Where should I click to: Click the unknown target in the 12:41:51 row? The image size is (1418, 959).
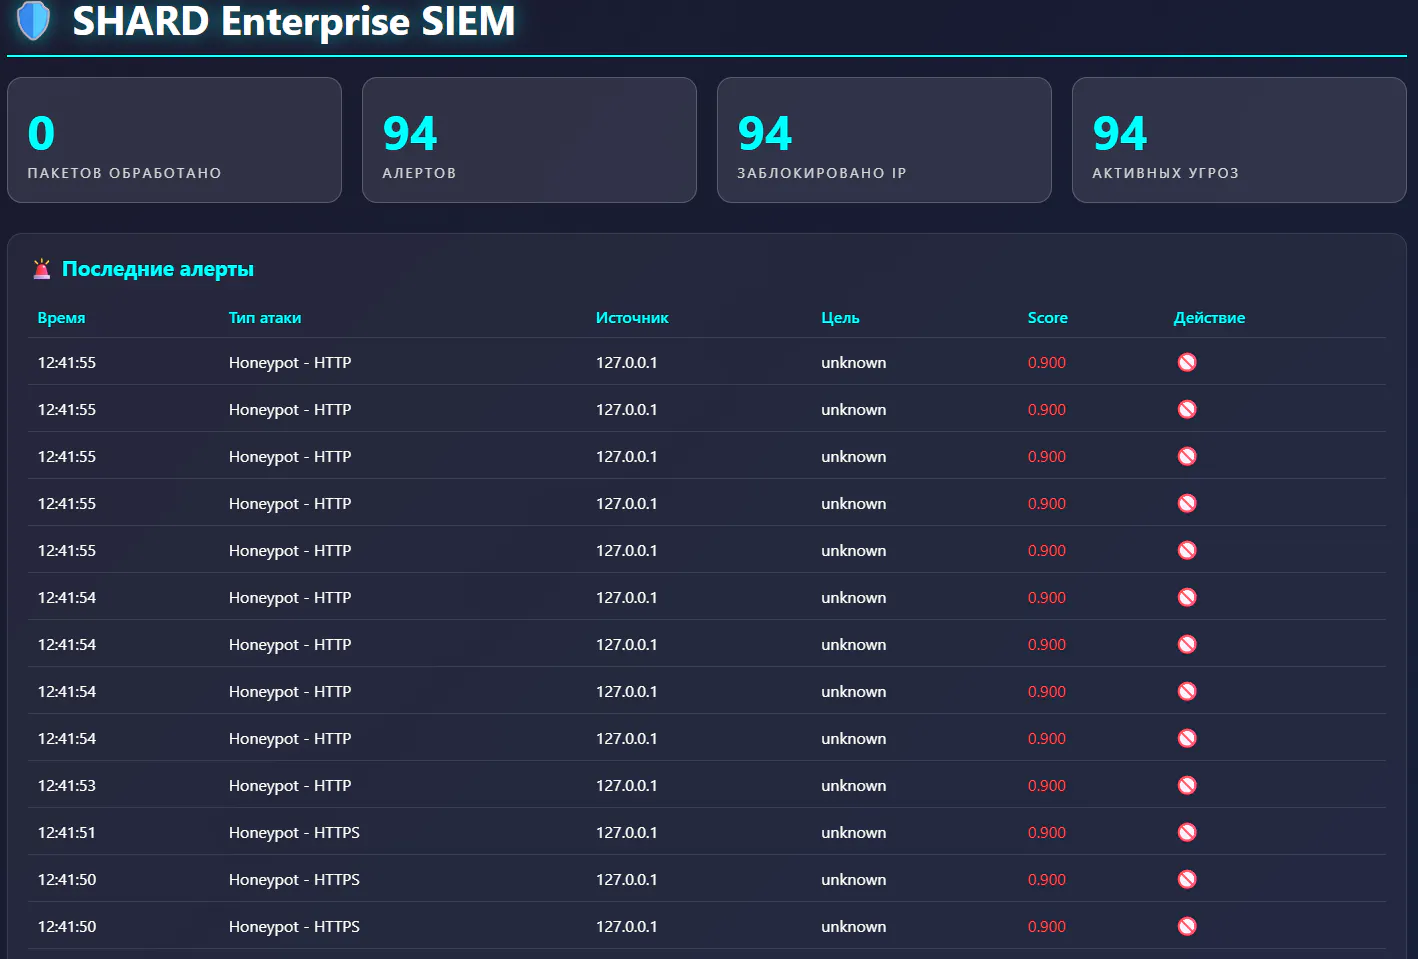tap(854, 832)
